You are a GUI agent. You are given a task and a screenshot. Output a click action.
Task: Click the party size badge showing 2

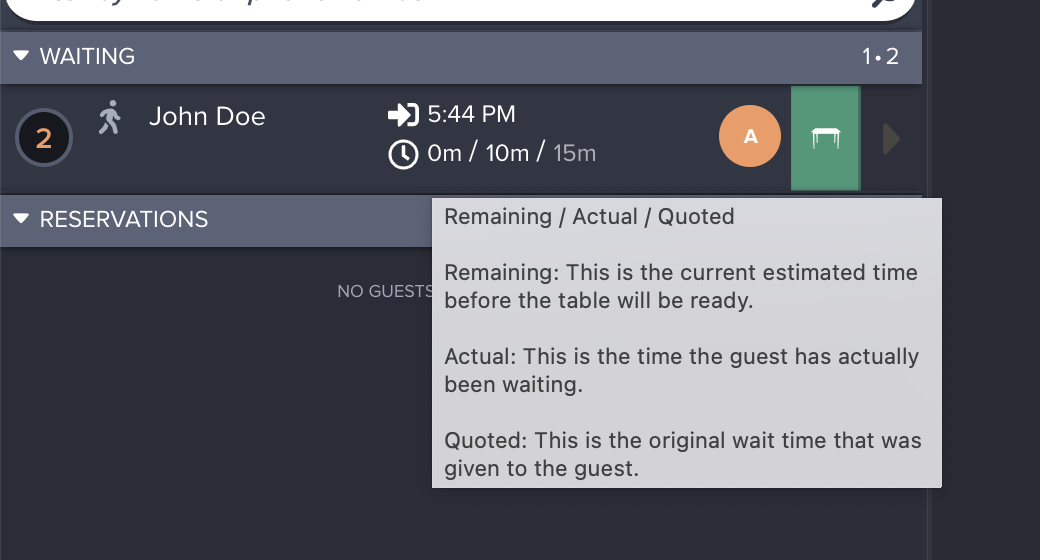pyautogui.click(x=44, y=138)
